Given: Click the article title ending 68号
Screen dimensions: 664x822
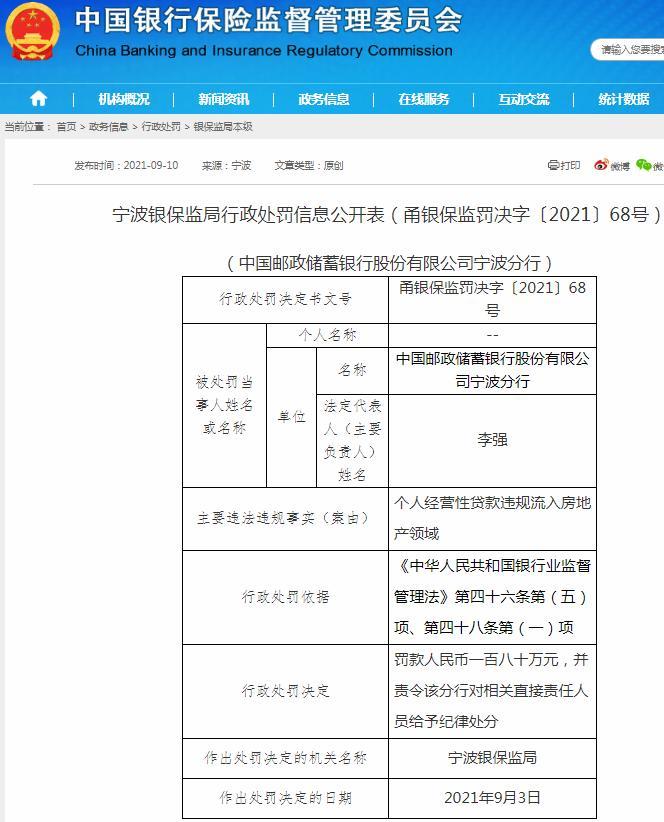Looking at the screenshot, I should [x=387, y=214].
